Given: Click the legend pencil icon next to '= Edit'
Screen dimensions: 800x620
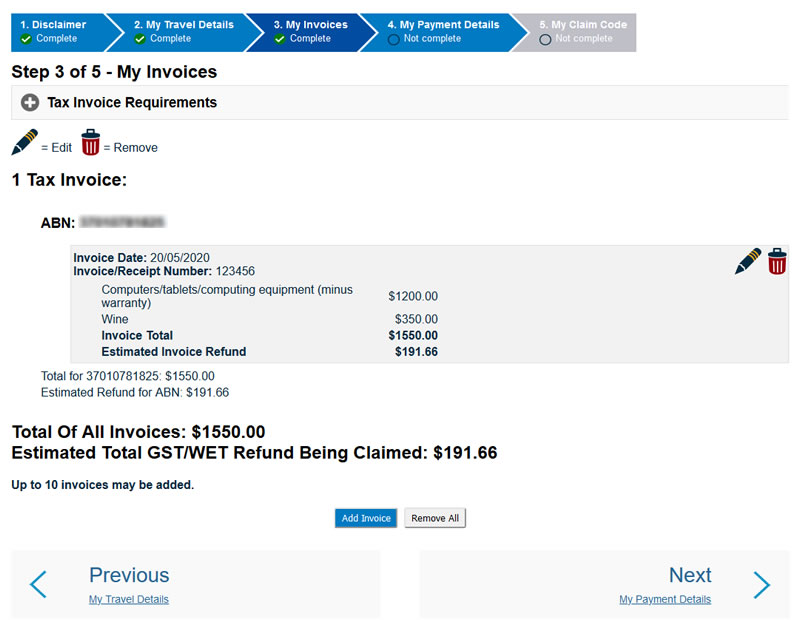Looking at the screenshot, I should tap(24, 142).
